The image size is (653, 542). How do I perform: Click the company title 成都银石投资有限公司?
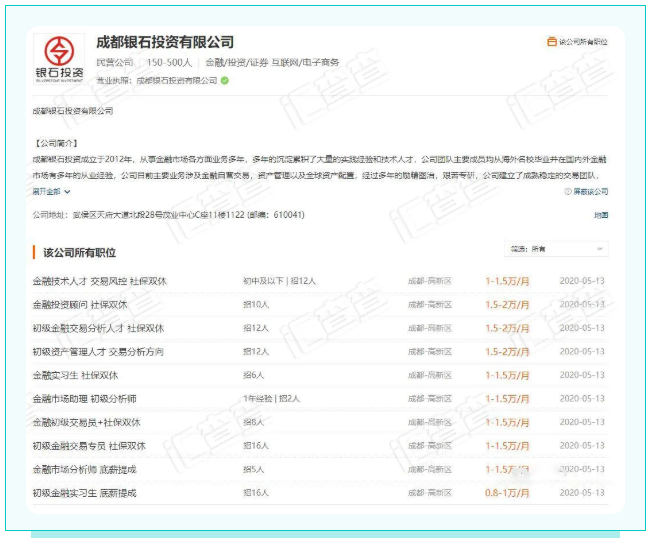[x=165, y=42]
